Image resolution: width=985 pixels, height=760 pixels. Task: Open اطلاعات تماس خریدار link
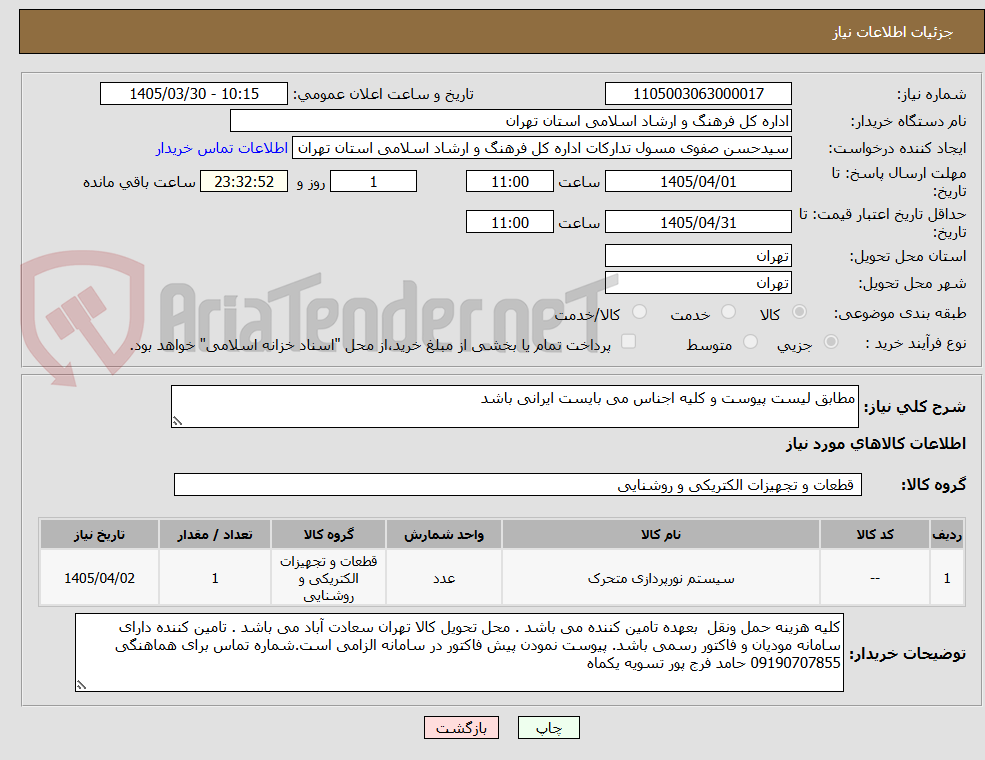(222, 148)
